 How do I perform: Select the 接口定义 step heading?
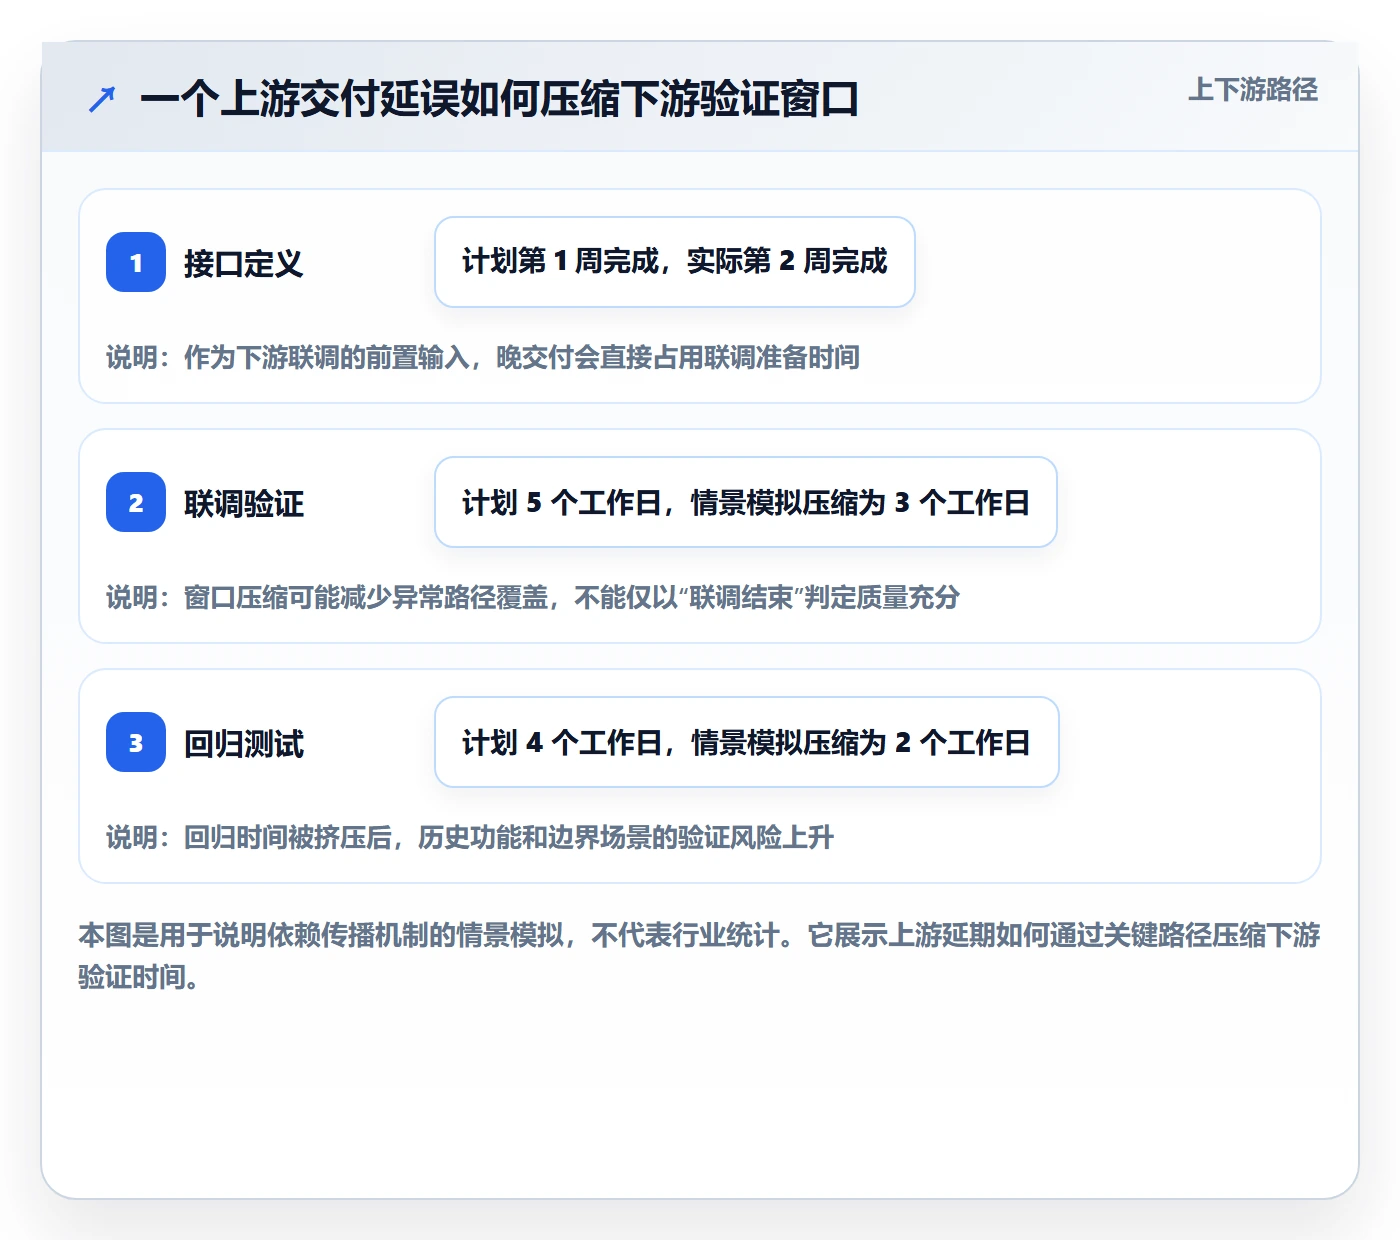(243, 264)
